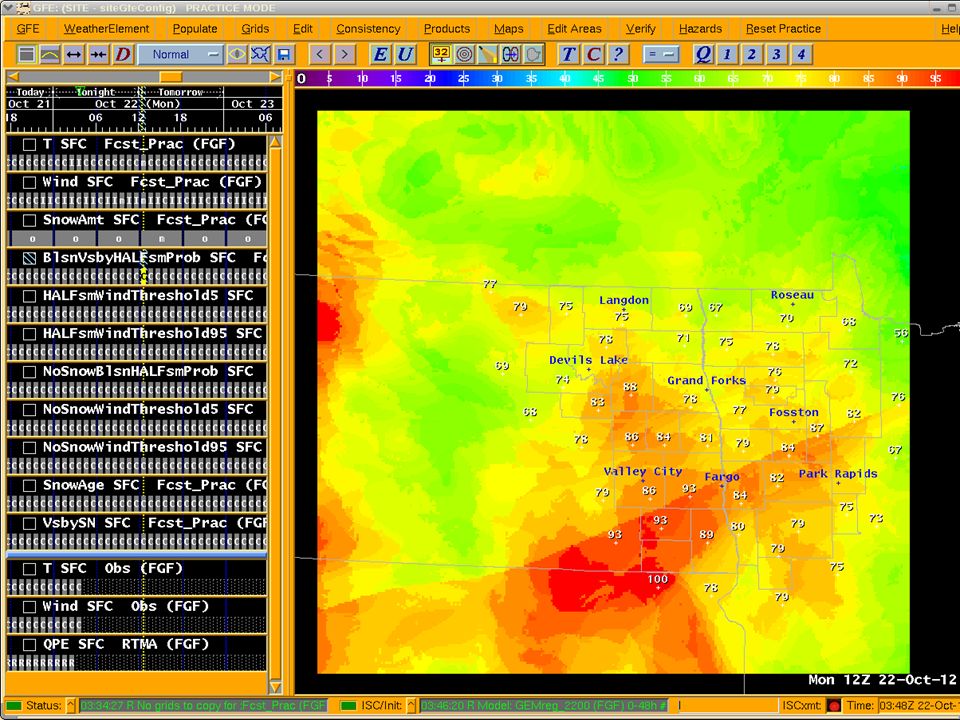Click the time scale left scroll arrow
The width and height of the screenshot is (960, 720).
pos(13,77)
